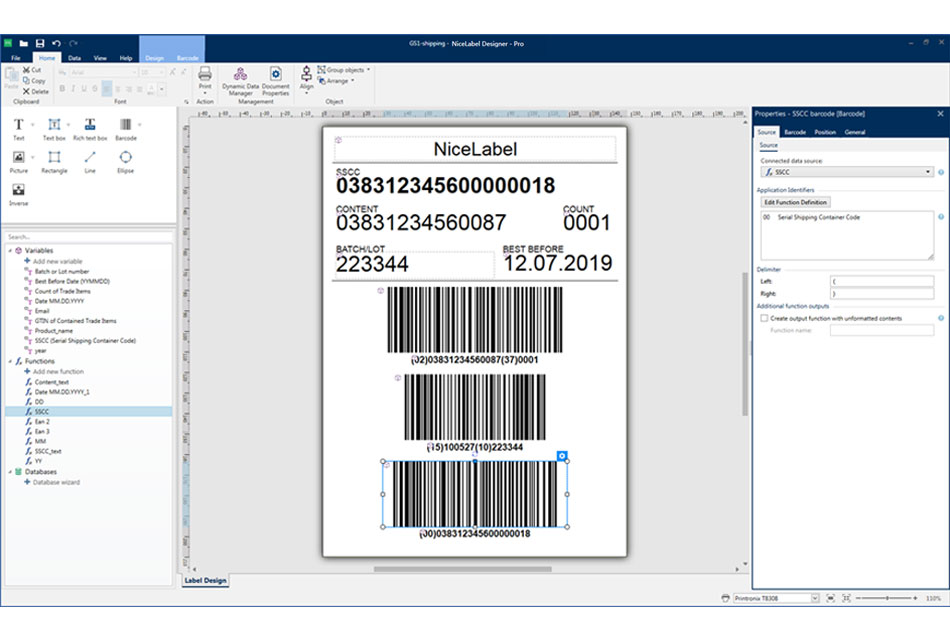Open a label file with the folder icon

tap(24, 43)
